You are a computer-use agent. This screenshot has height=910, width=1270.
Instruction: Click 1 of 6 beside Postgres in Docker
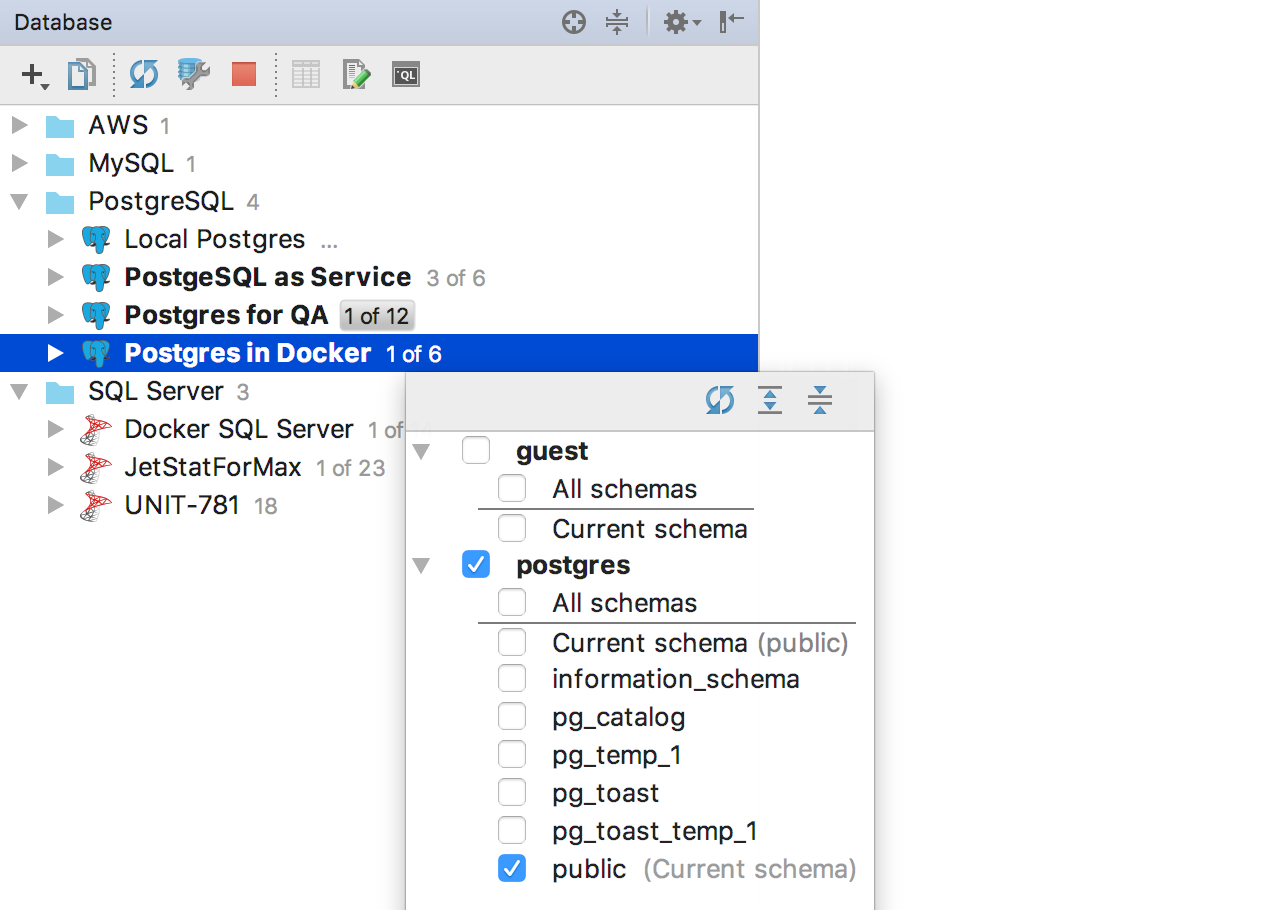(414, 354)
